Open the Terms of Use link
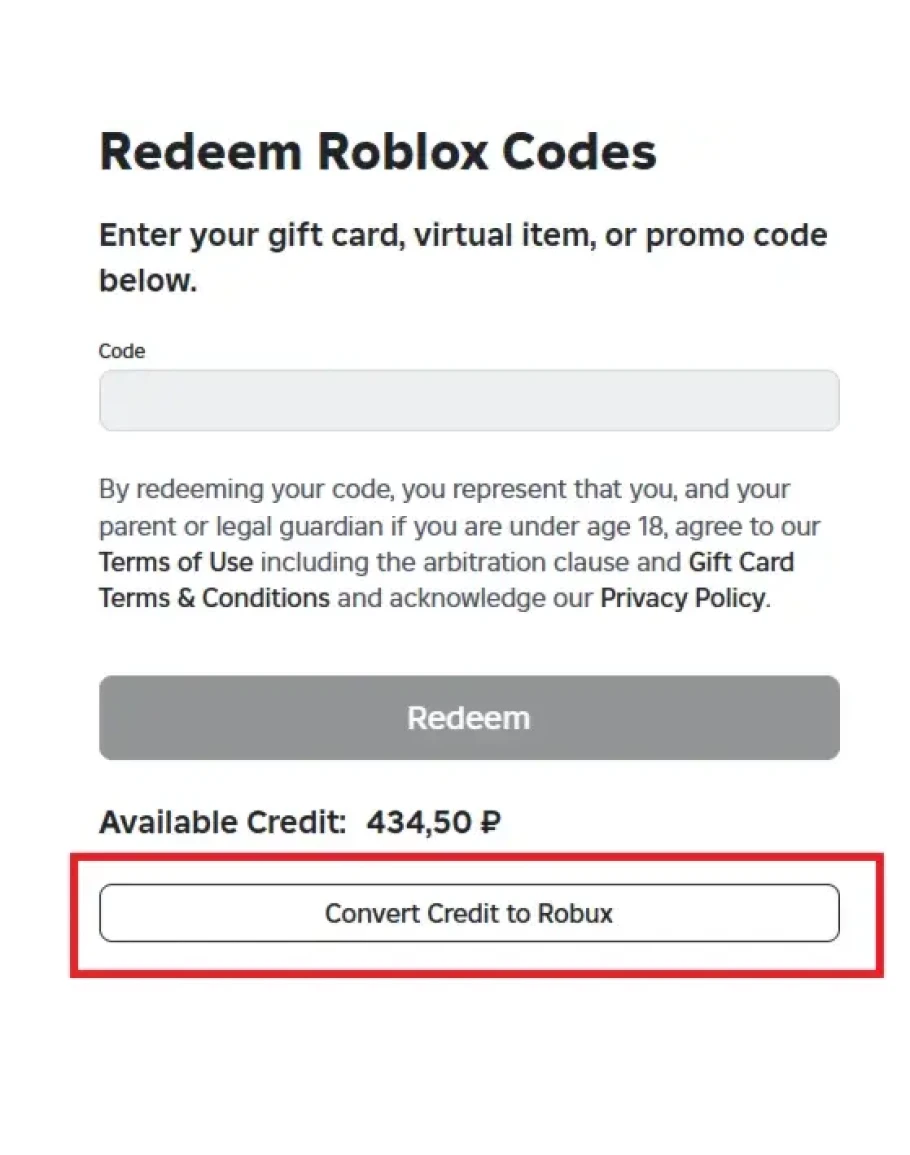 click(176, 562)
